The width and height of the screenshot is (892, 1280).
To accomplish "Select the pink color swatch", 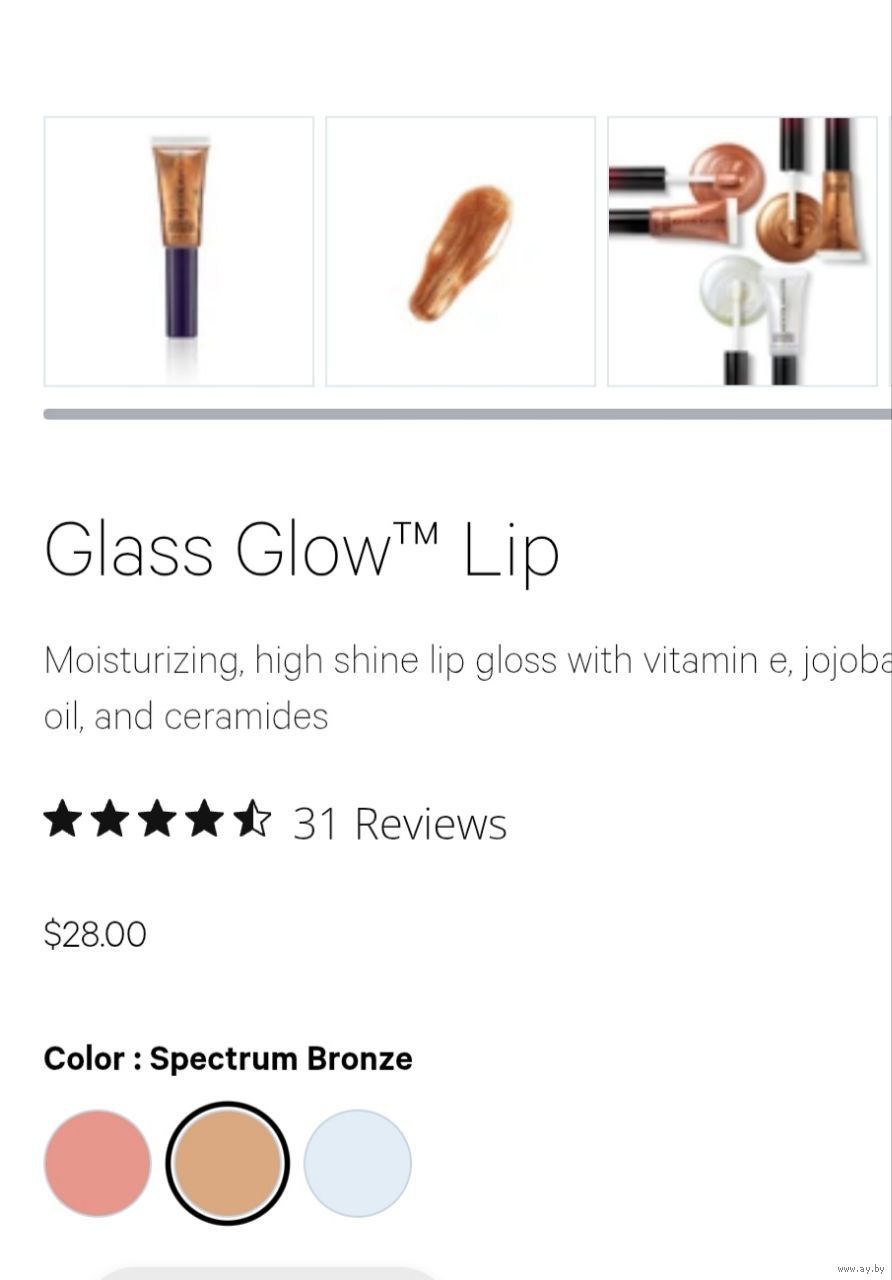I will pyautogui.click(x=97, y=1163).
